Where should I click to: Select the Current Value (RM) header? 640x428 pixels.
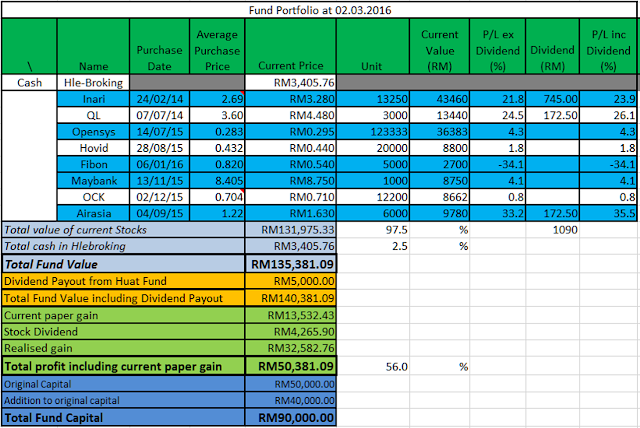[440, 46]
